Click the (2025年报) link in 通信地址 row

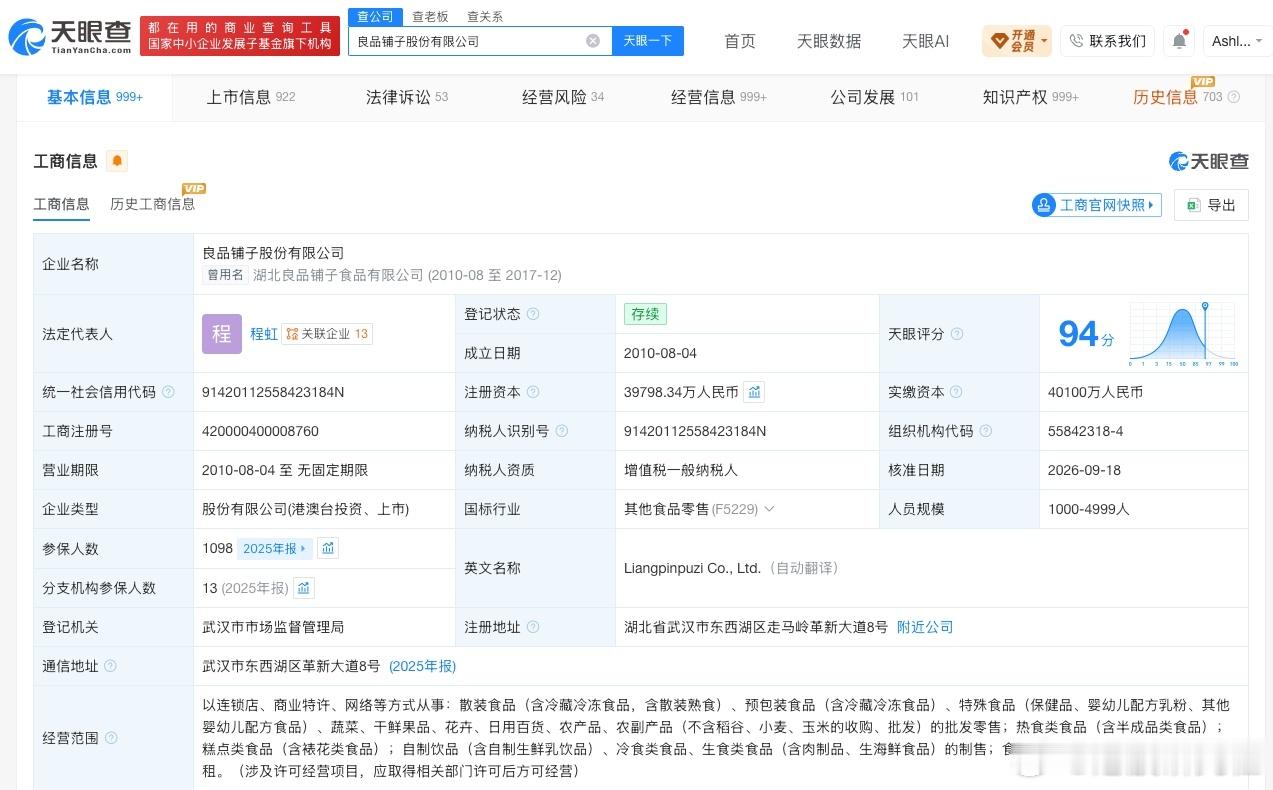coord(422,666)
